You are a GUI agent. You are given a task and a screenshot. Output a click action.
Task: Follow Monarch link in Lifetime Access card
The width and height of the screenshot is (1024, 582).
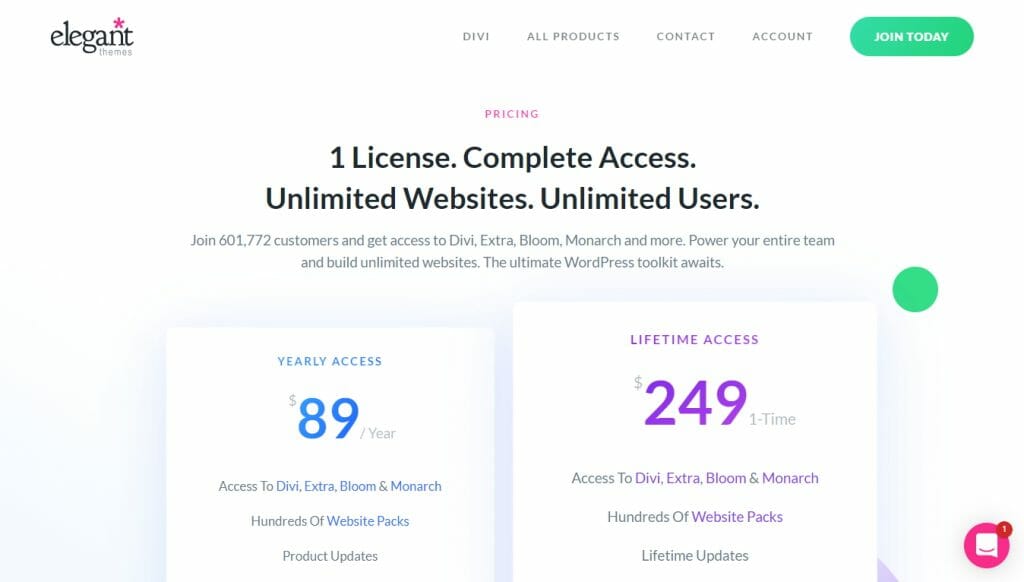(790, 478)
